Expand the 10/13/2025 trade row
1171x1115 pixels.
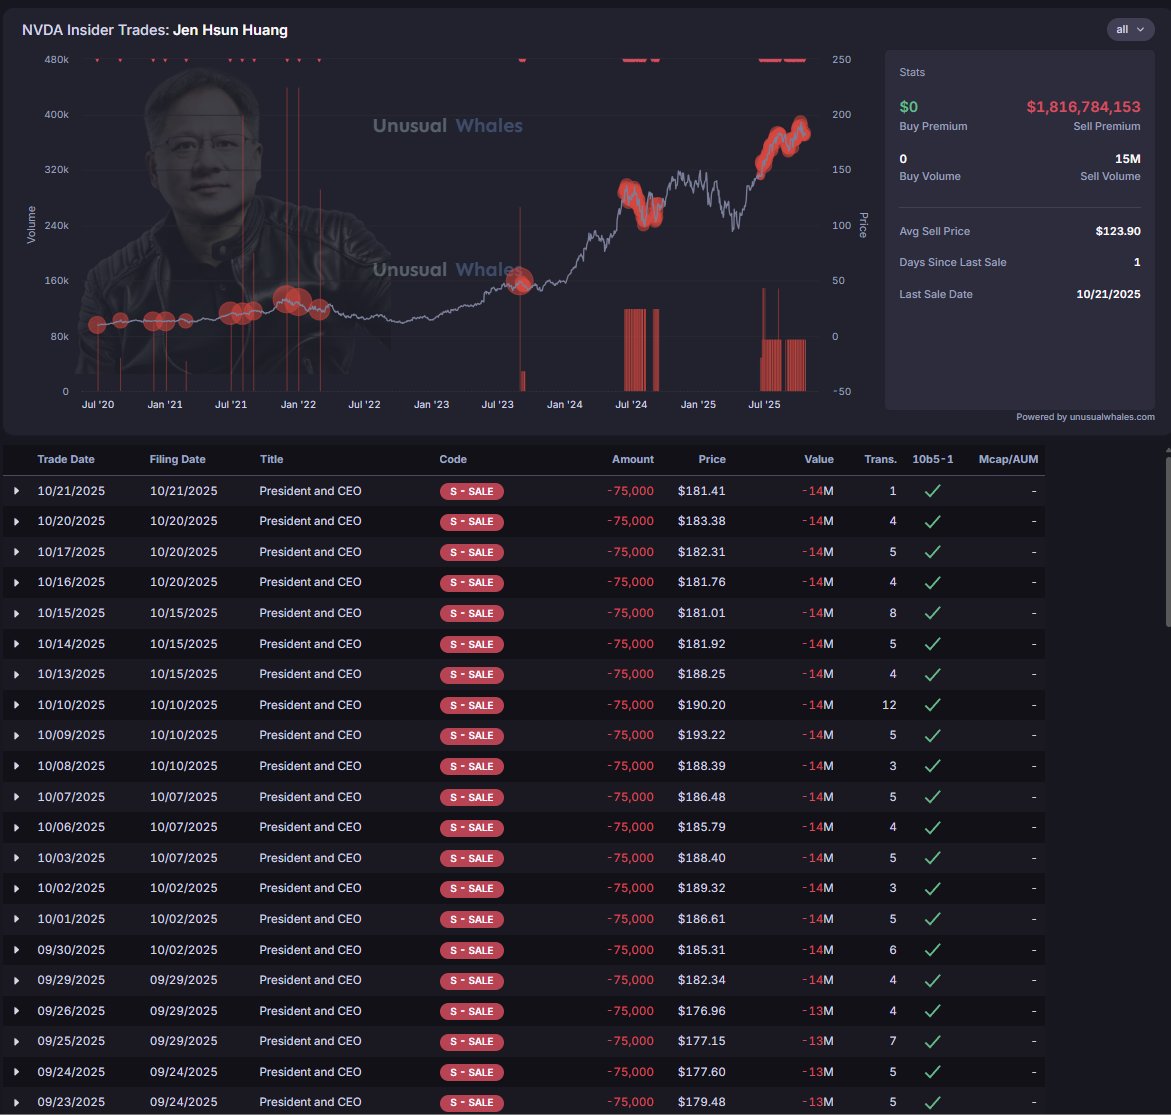(16, 674)
